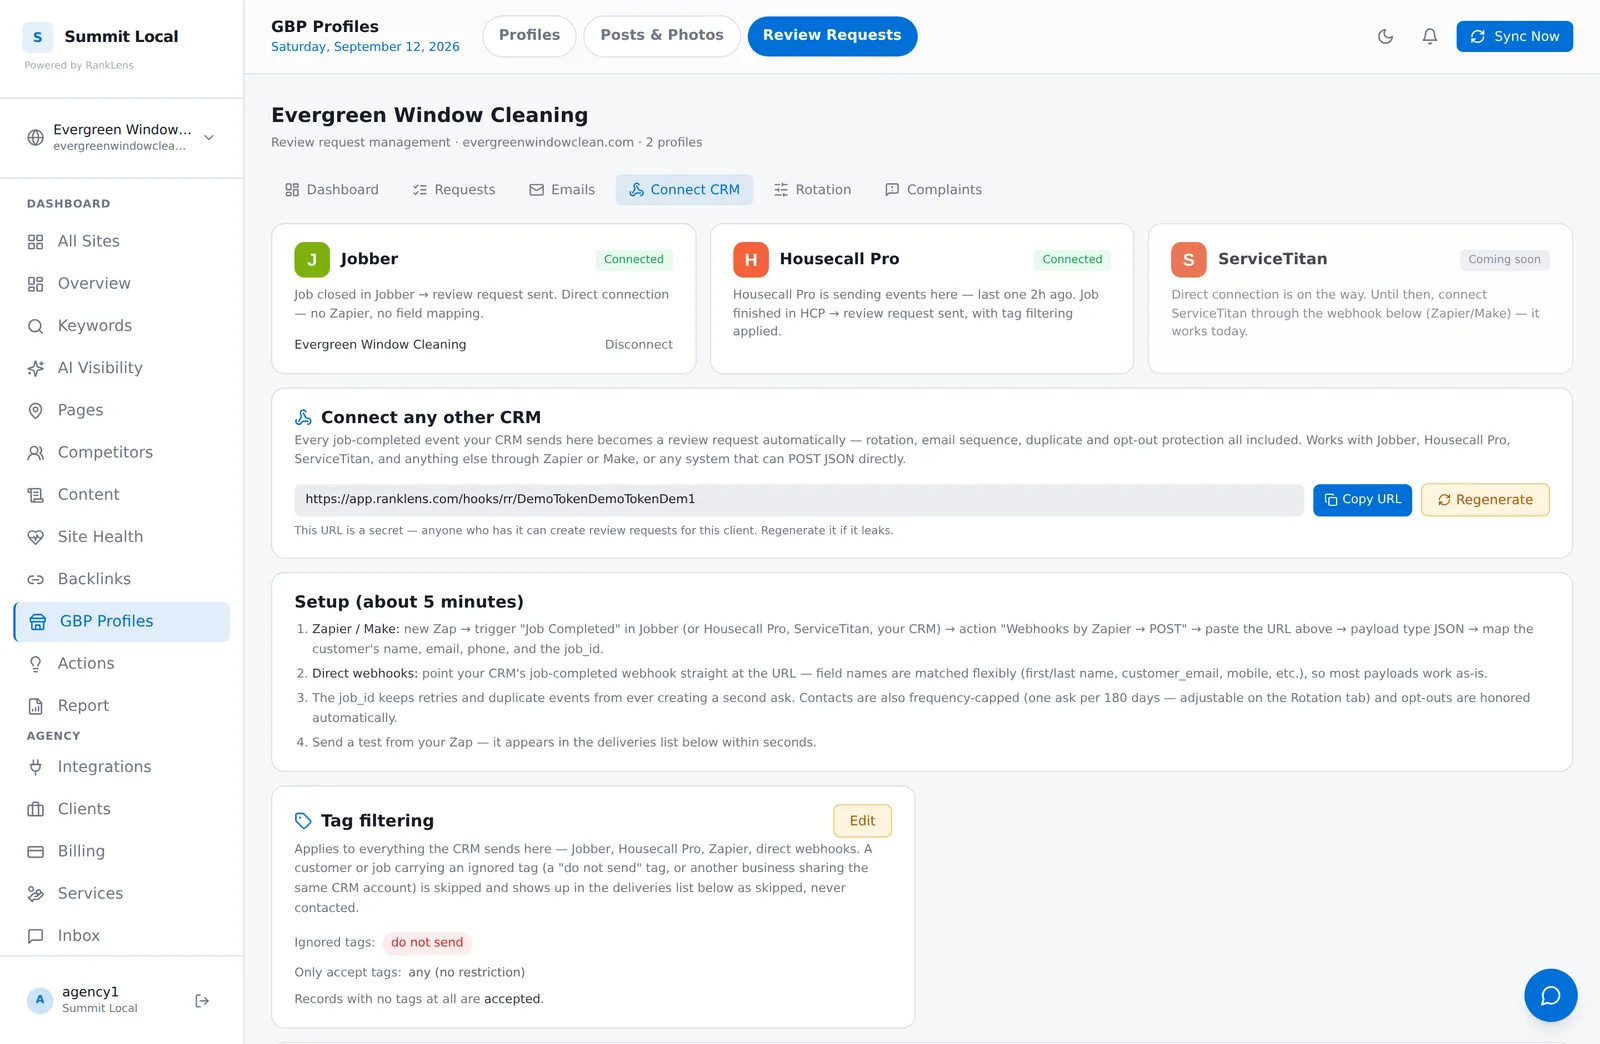
Task: Select the Review Requests tab
Action: 832,36
